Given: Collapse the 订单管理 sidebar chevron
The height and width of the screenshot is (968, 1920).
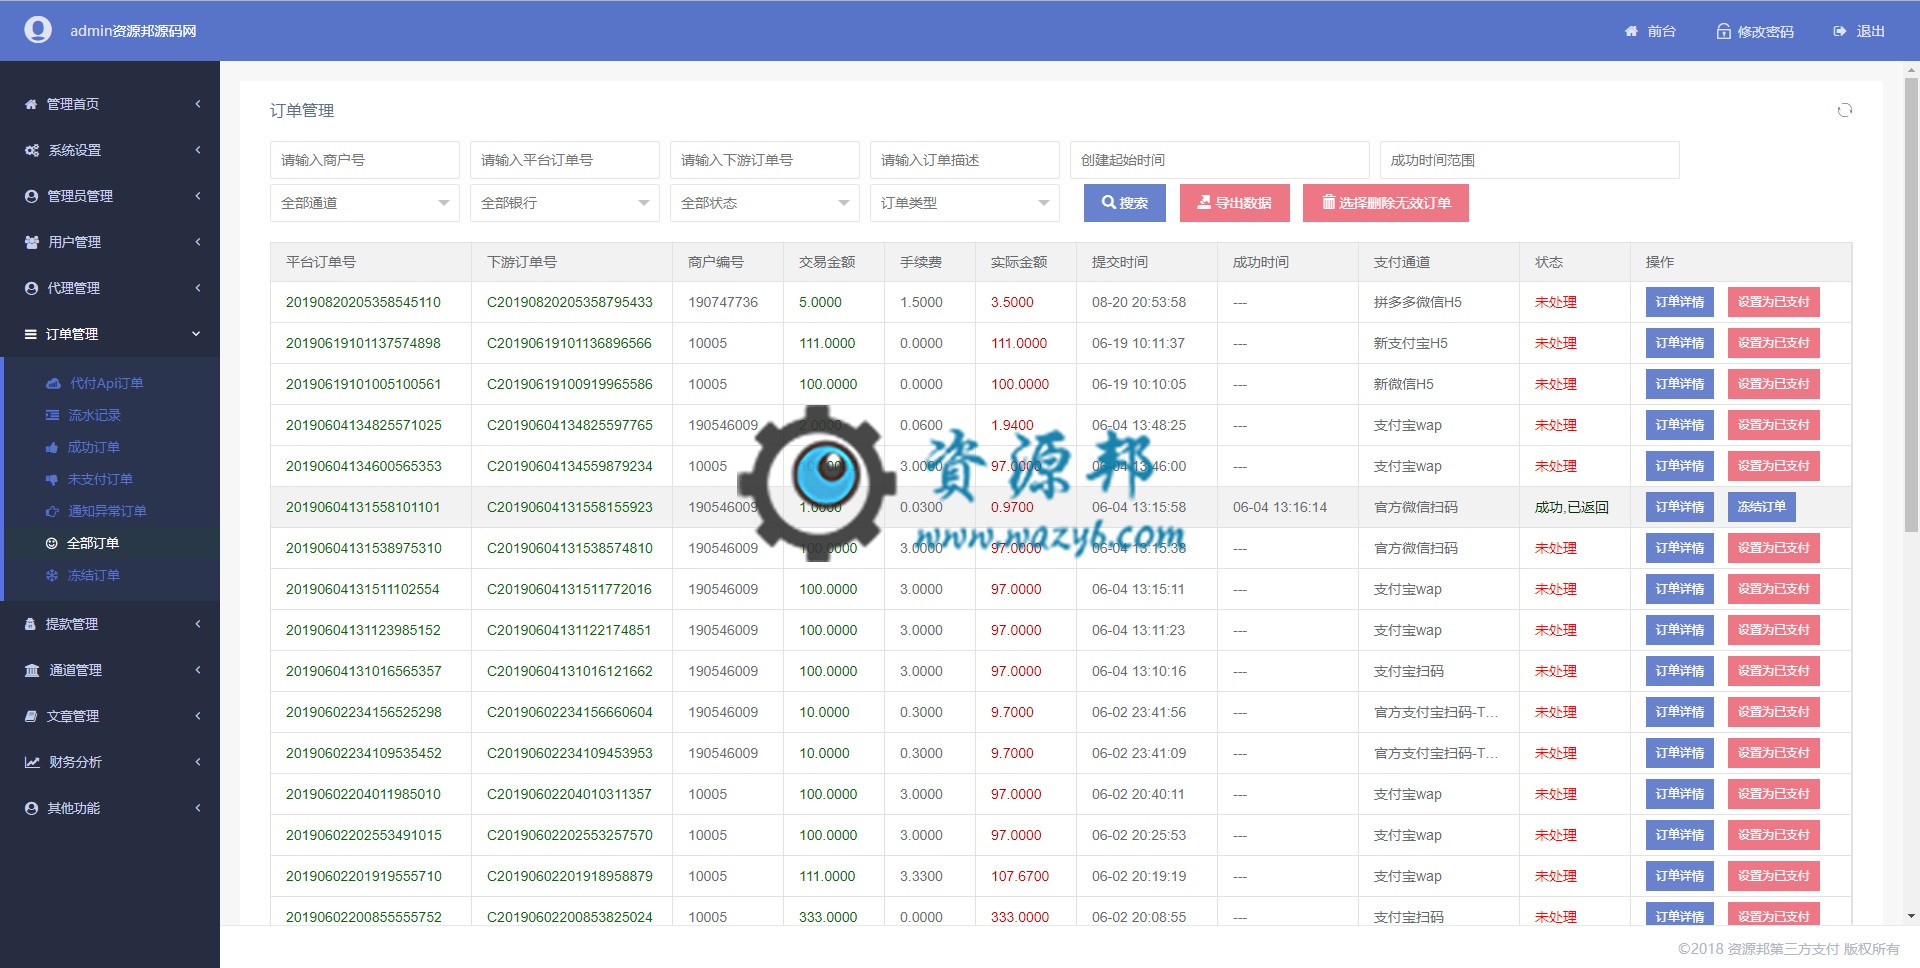Looking at the screenshot, I should click(196, 334).
